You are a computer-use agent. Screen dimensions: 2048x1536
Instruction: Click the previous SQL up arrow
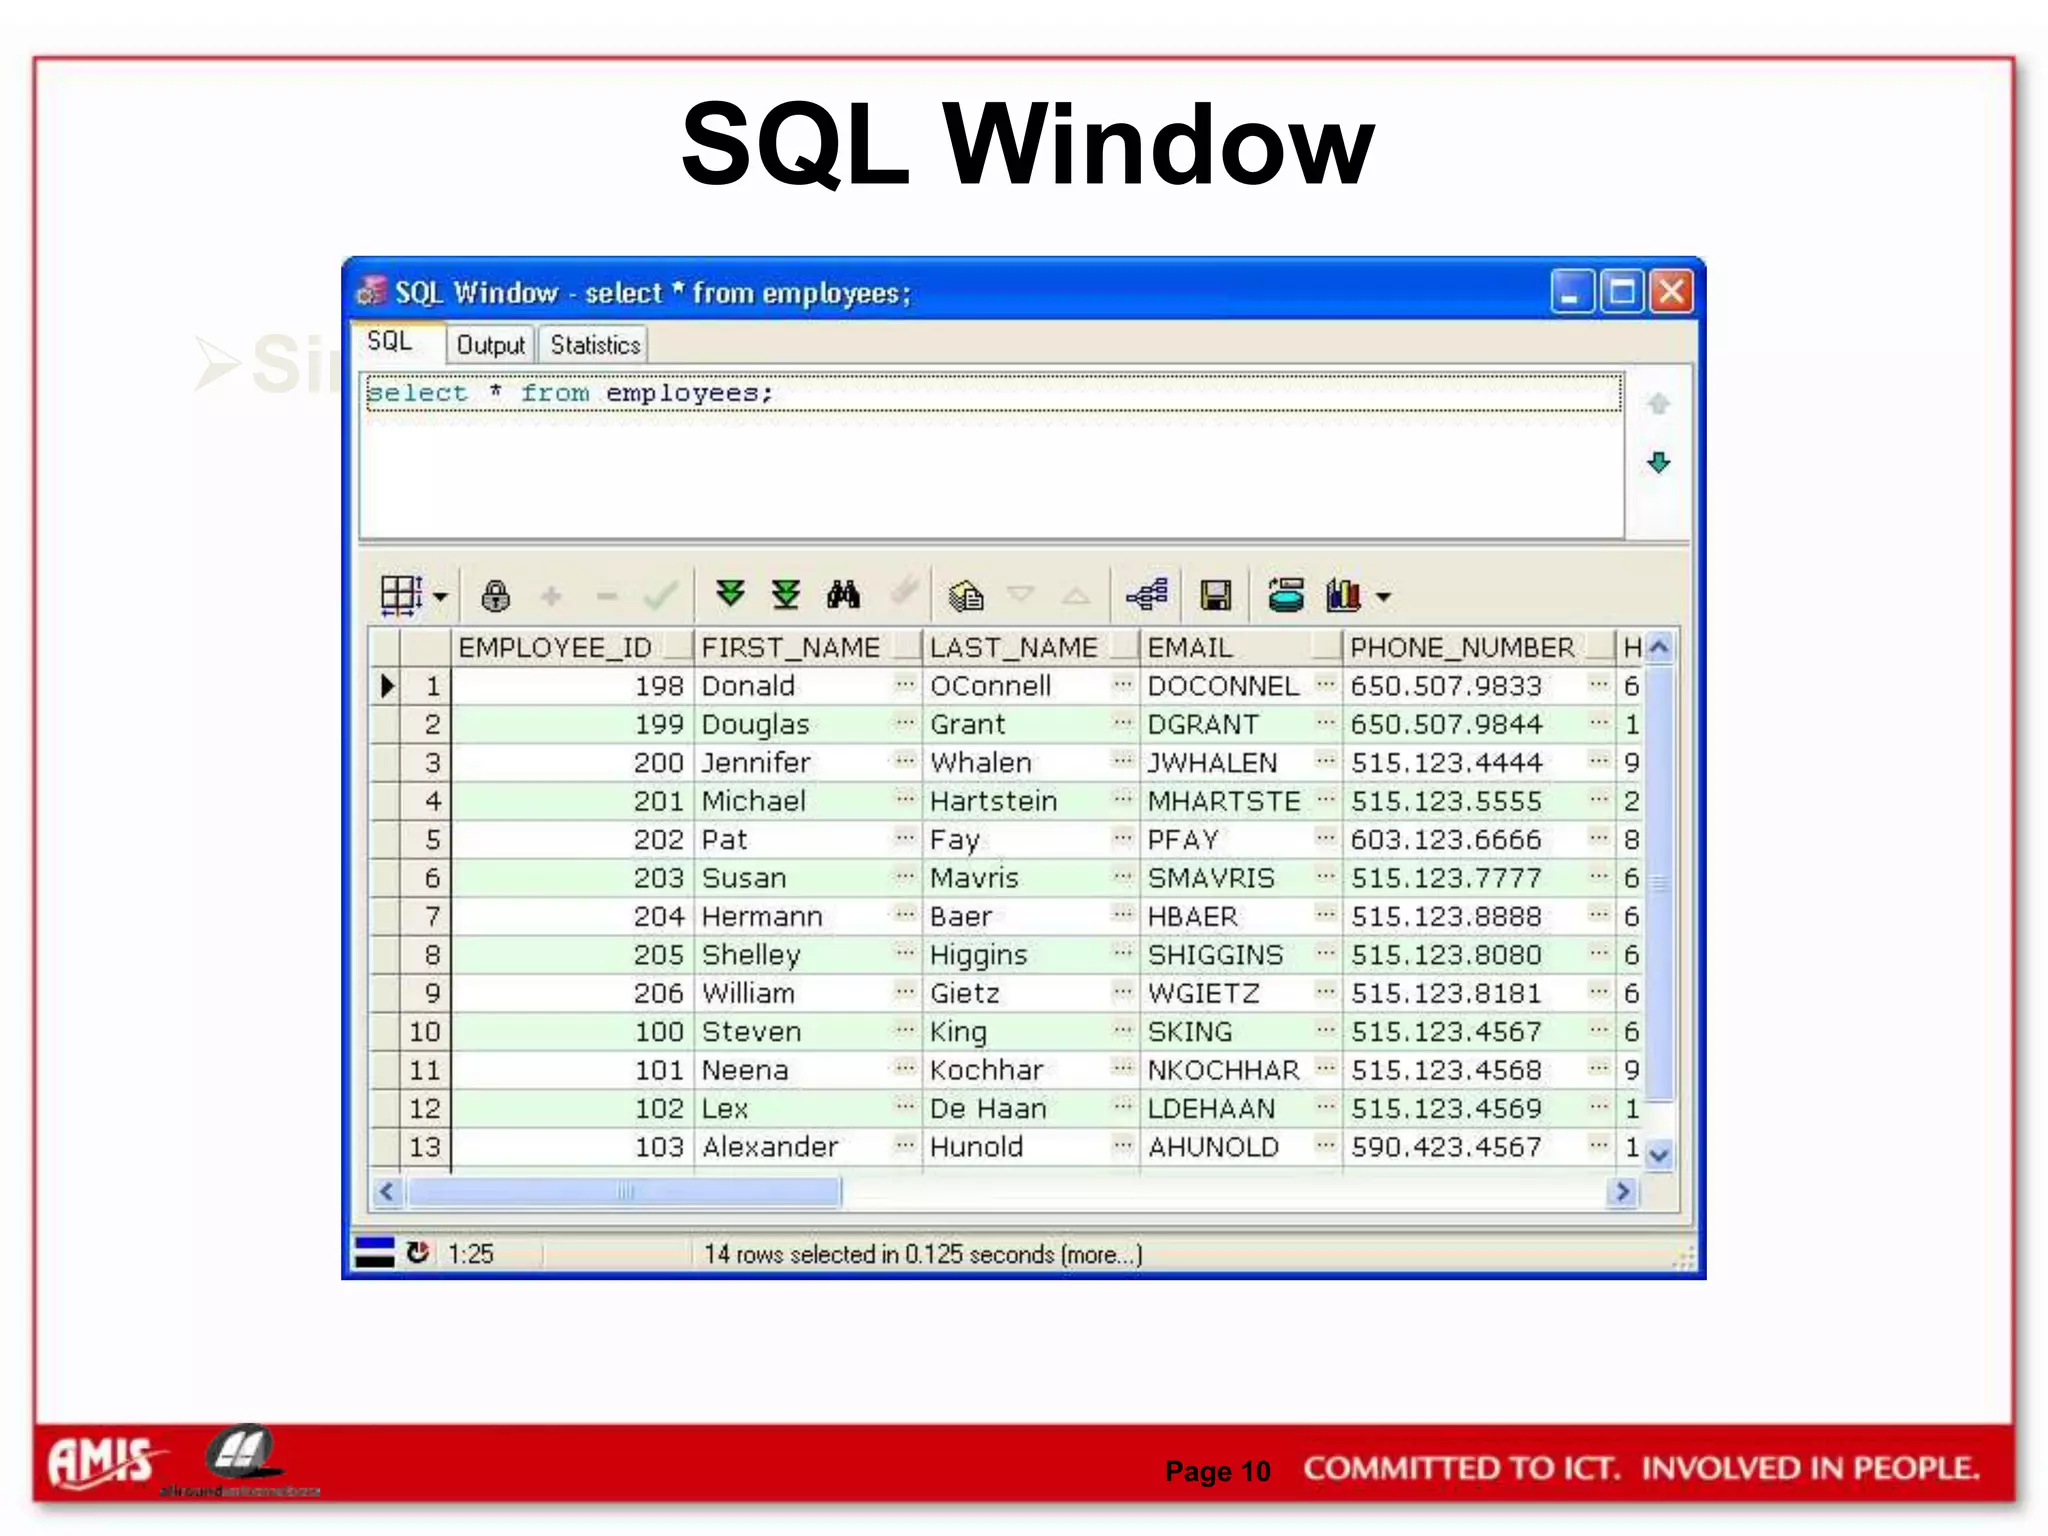(x=1659, y=404)
